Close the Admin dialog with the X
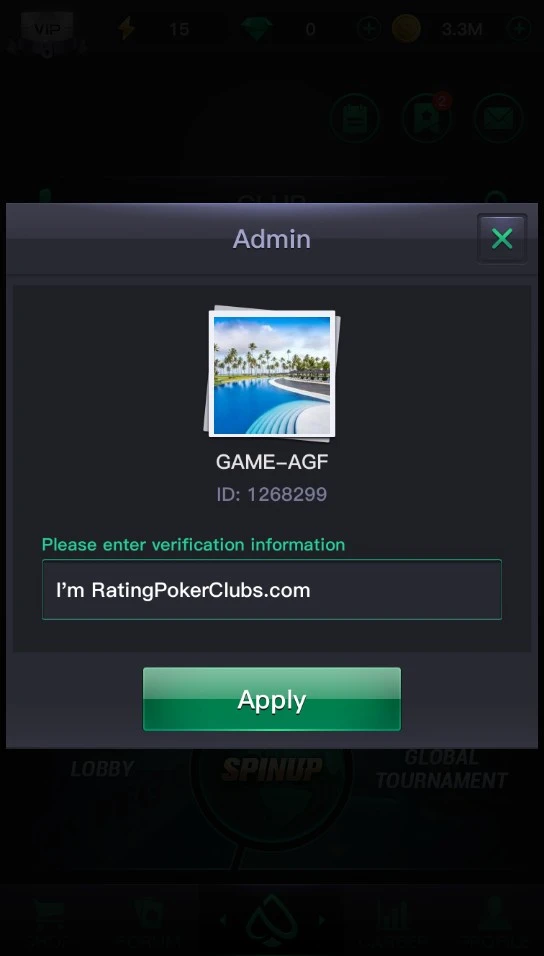Viewport: 544px width, 956px height. tap(502, 238)
